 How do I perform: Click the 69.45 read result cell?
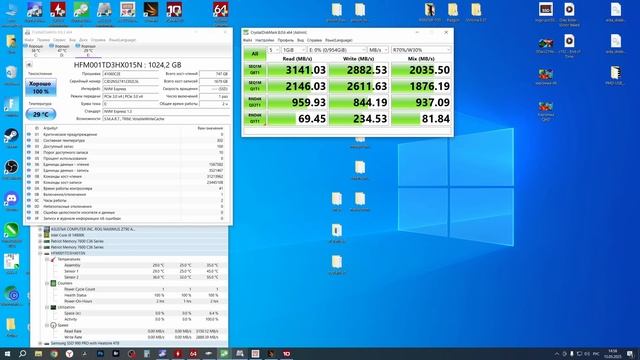click(x=298, y=118)
